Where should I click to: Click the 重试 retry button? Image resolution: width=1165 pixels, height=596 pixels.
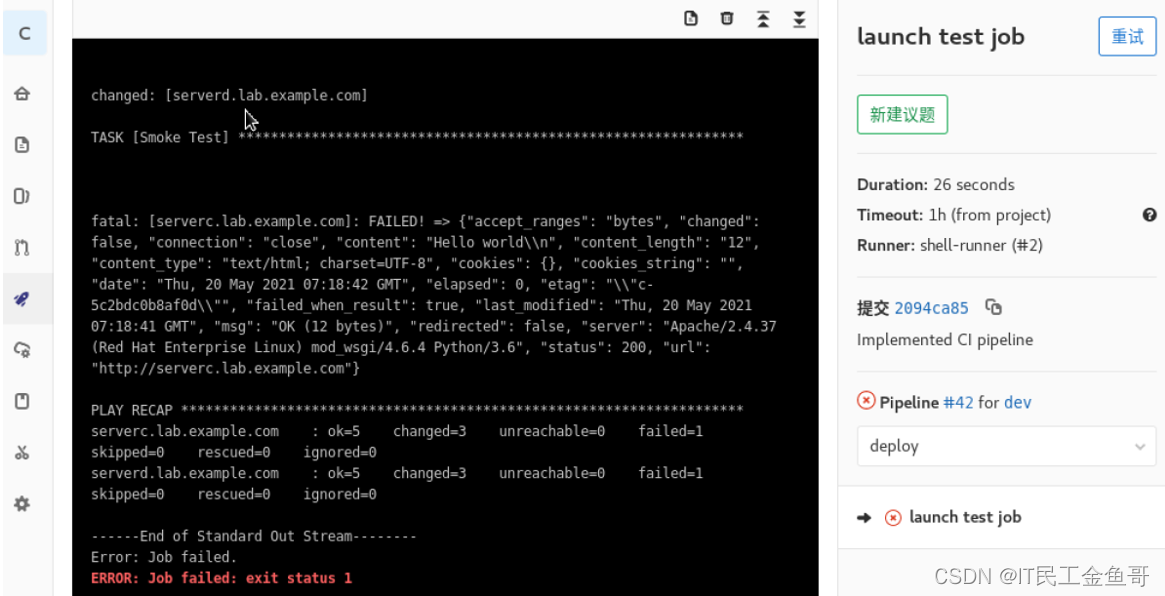coord(1127,36)
